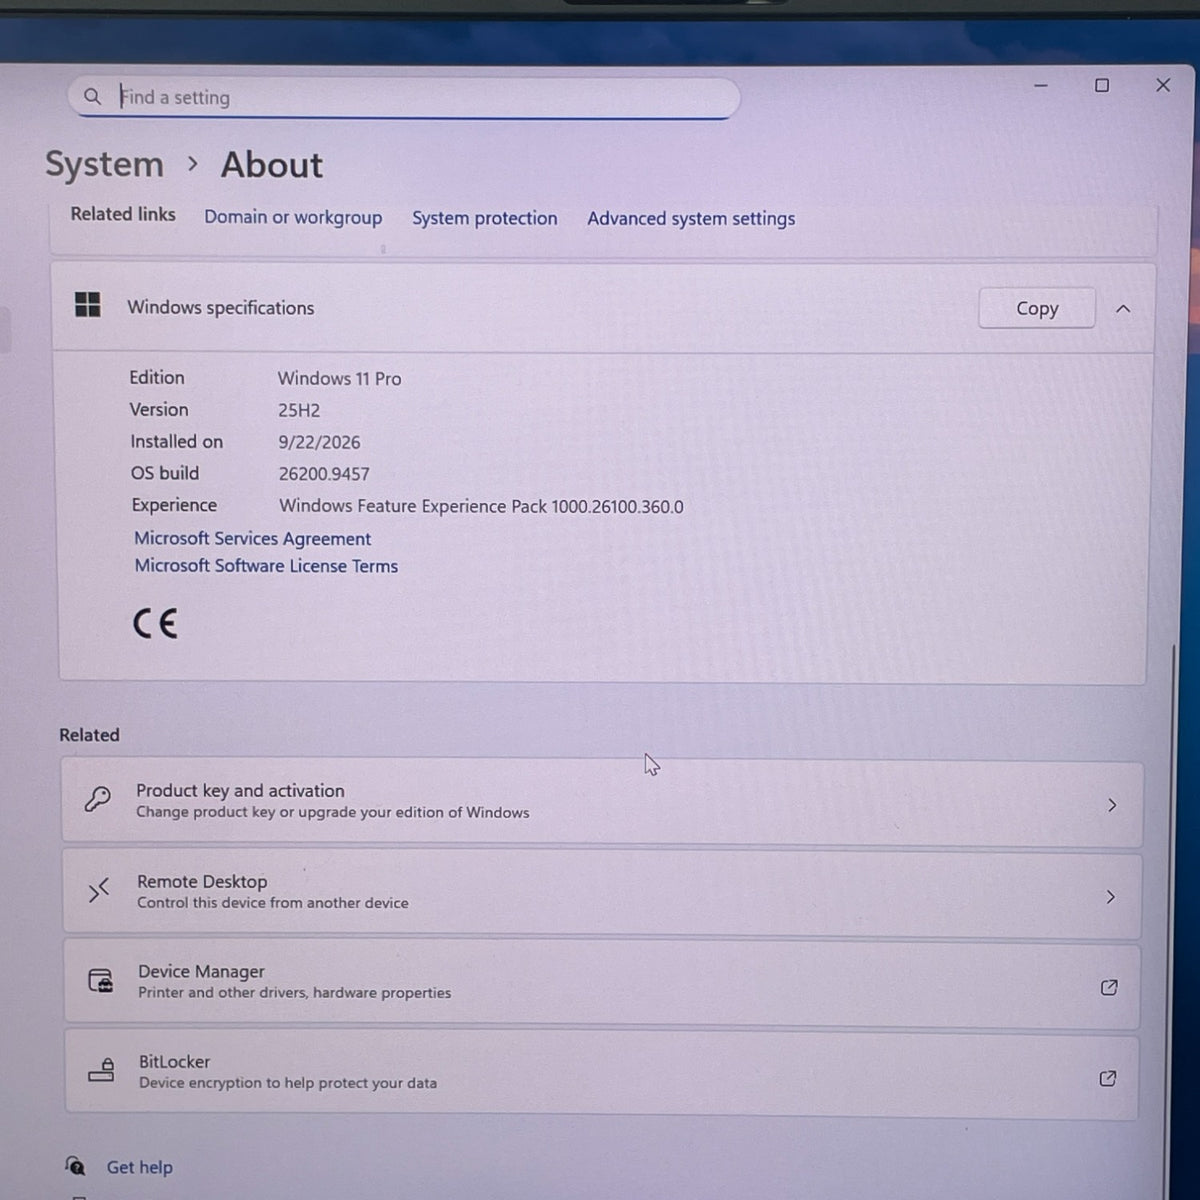Click the Device Manager icon
The width and height of the screenshot is (1200, 1200).
101,981
